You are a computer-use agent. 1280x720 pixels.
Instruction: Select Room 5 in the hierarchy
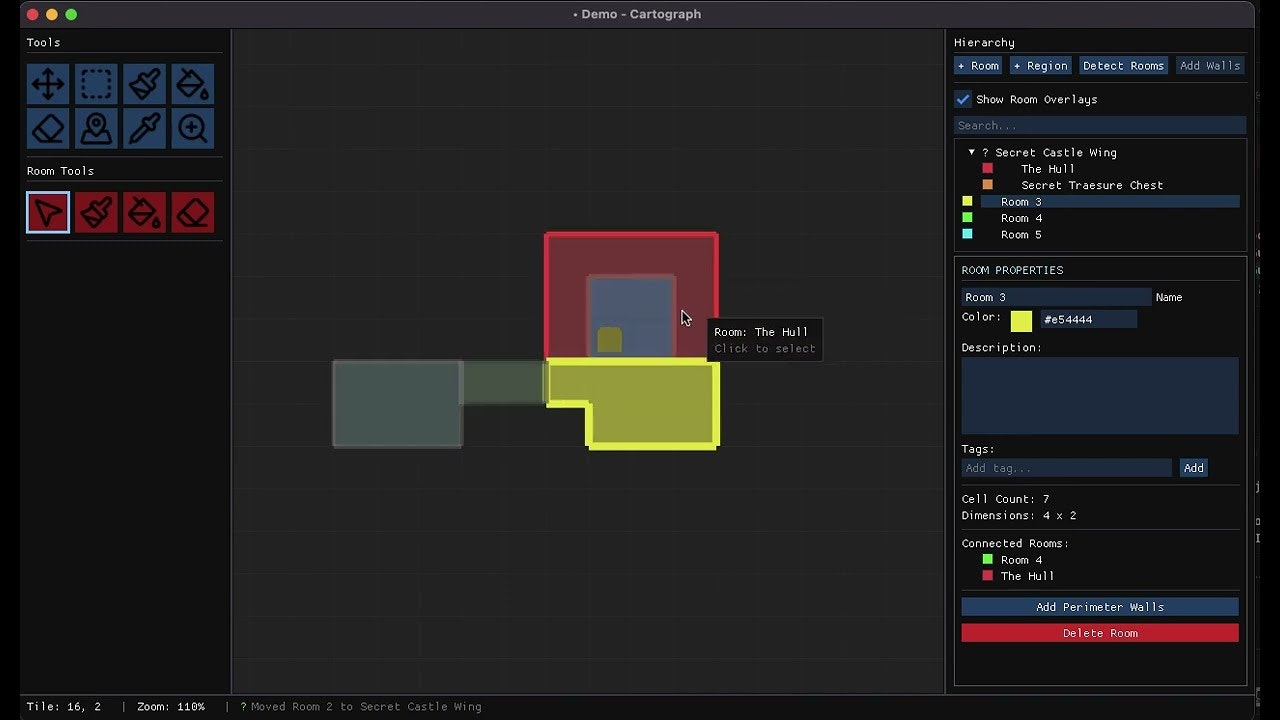(x=1021, y=234)
